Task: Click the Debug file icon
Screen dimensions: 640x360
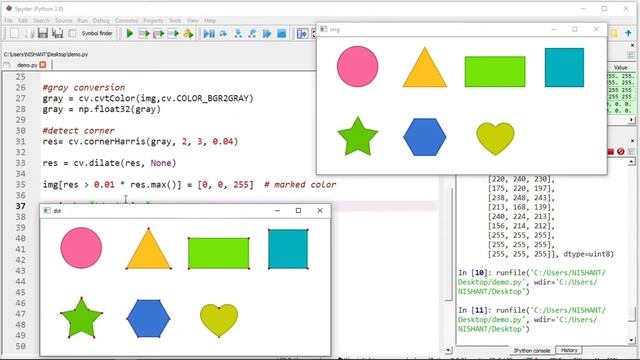Action: tap(209, 33)
